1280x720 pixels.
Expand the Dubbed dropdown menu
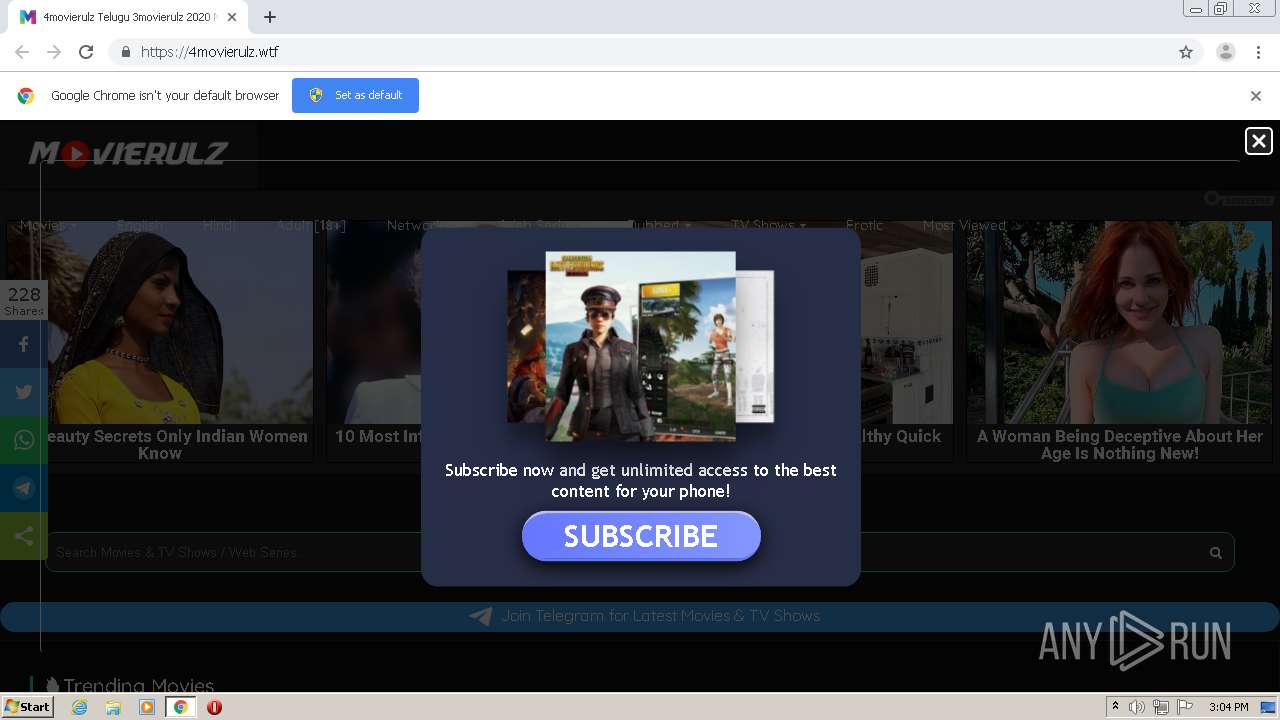pyautogui.click(x=659, y=225)
